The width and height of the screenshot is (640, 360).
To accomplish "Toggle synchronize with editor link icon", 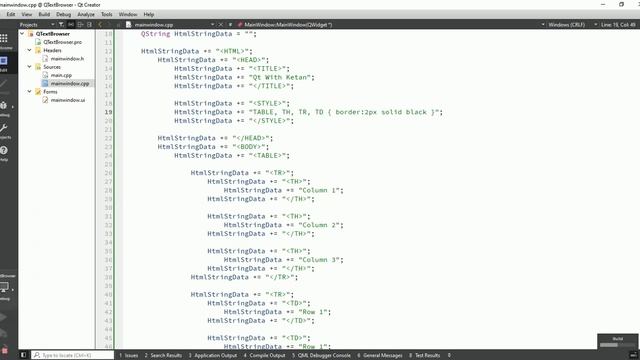I will coord(71,24).
